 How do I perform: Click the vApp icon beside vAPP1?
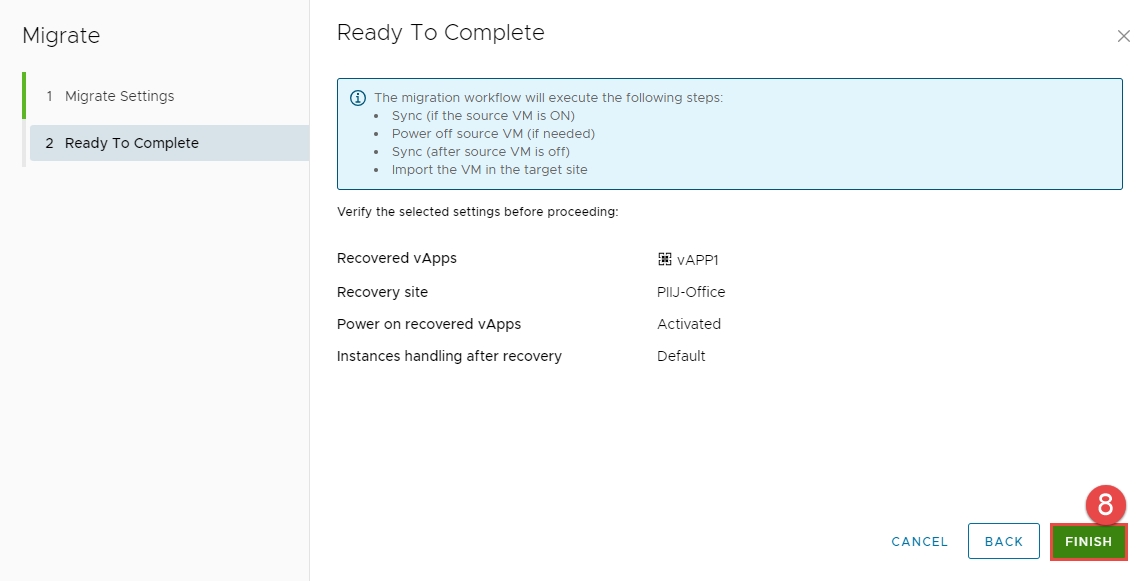click(664, 259)
